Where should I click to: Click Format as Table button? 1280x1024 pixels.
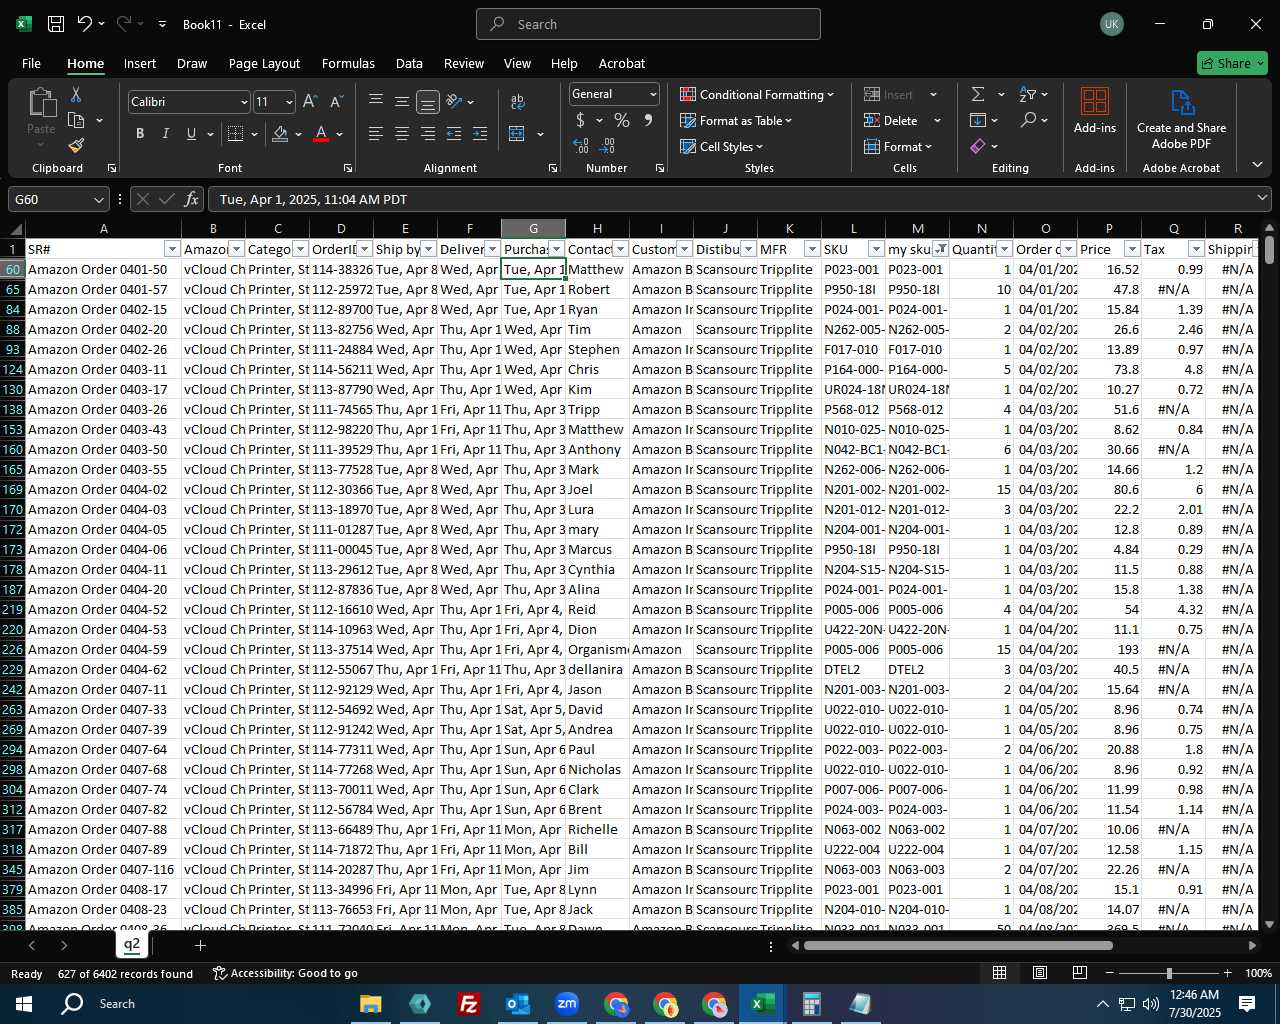pos(736,120)
